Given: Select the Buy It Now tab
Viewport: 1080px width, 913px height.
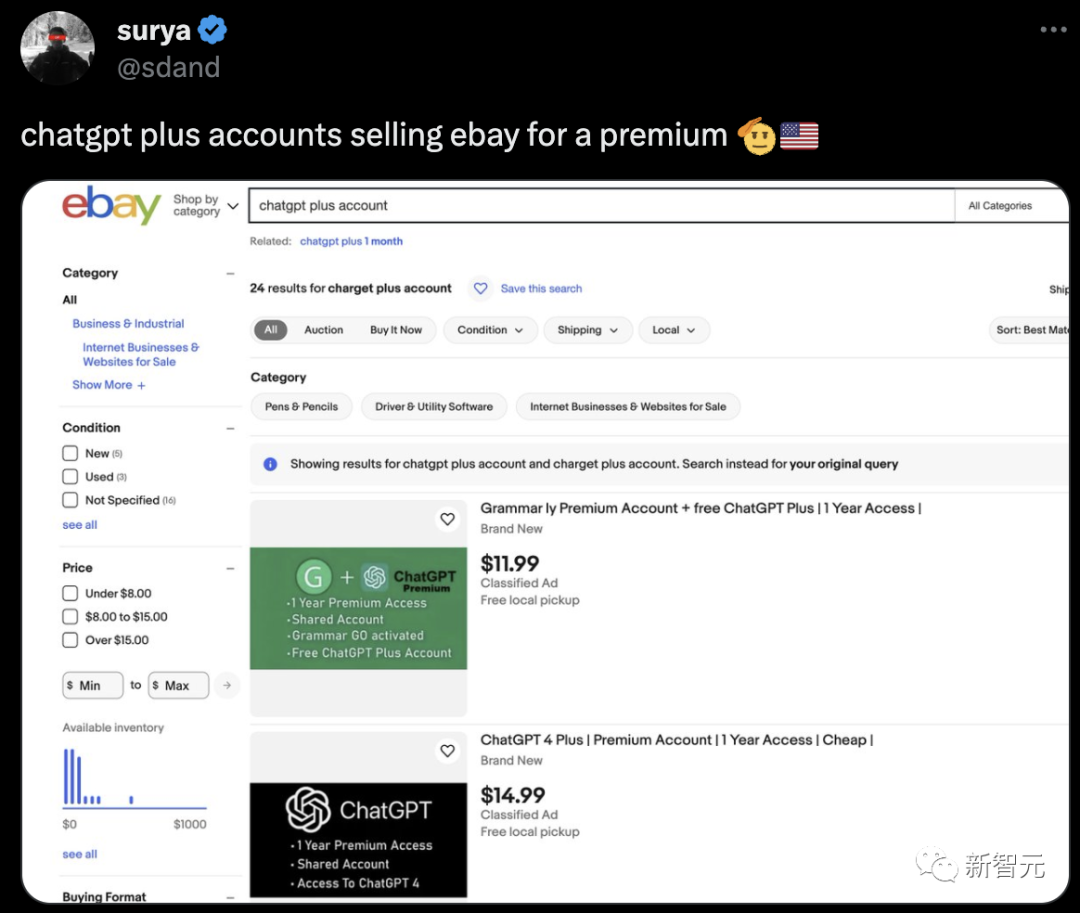Looking at the screenshot, I should click(x=396, y=330).
